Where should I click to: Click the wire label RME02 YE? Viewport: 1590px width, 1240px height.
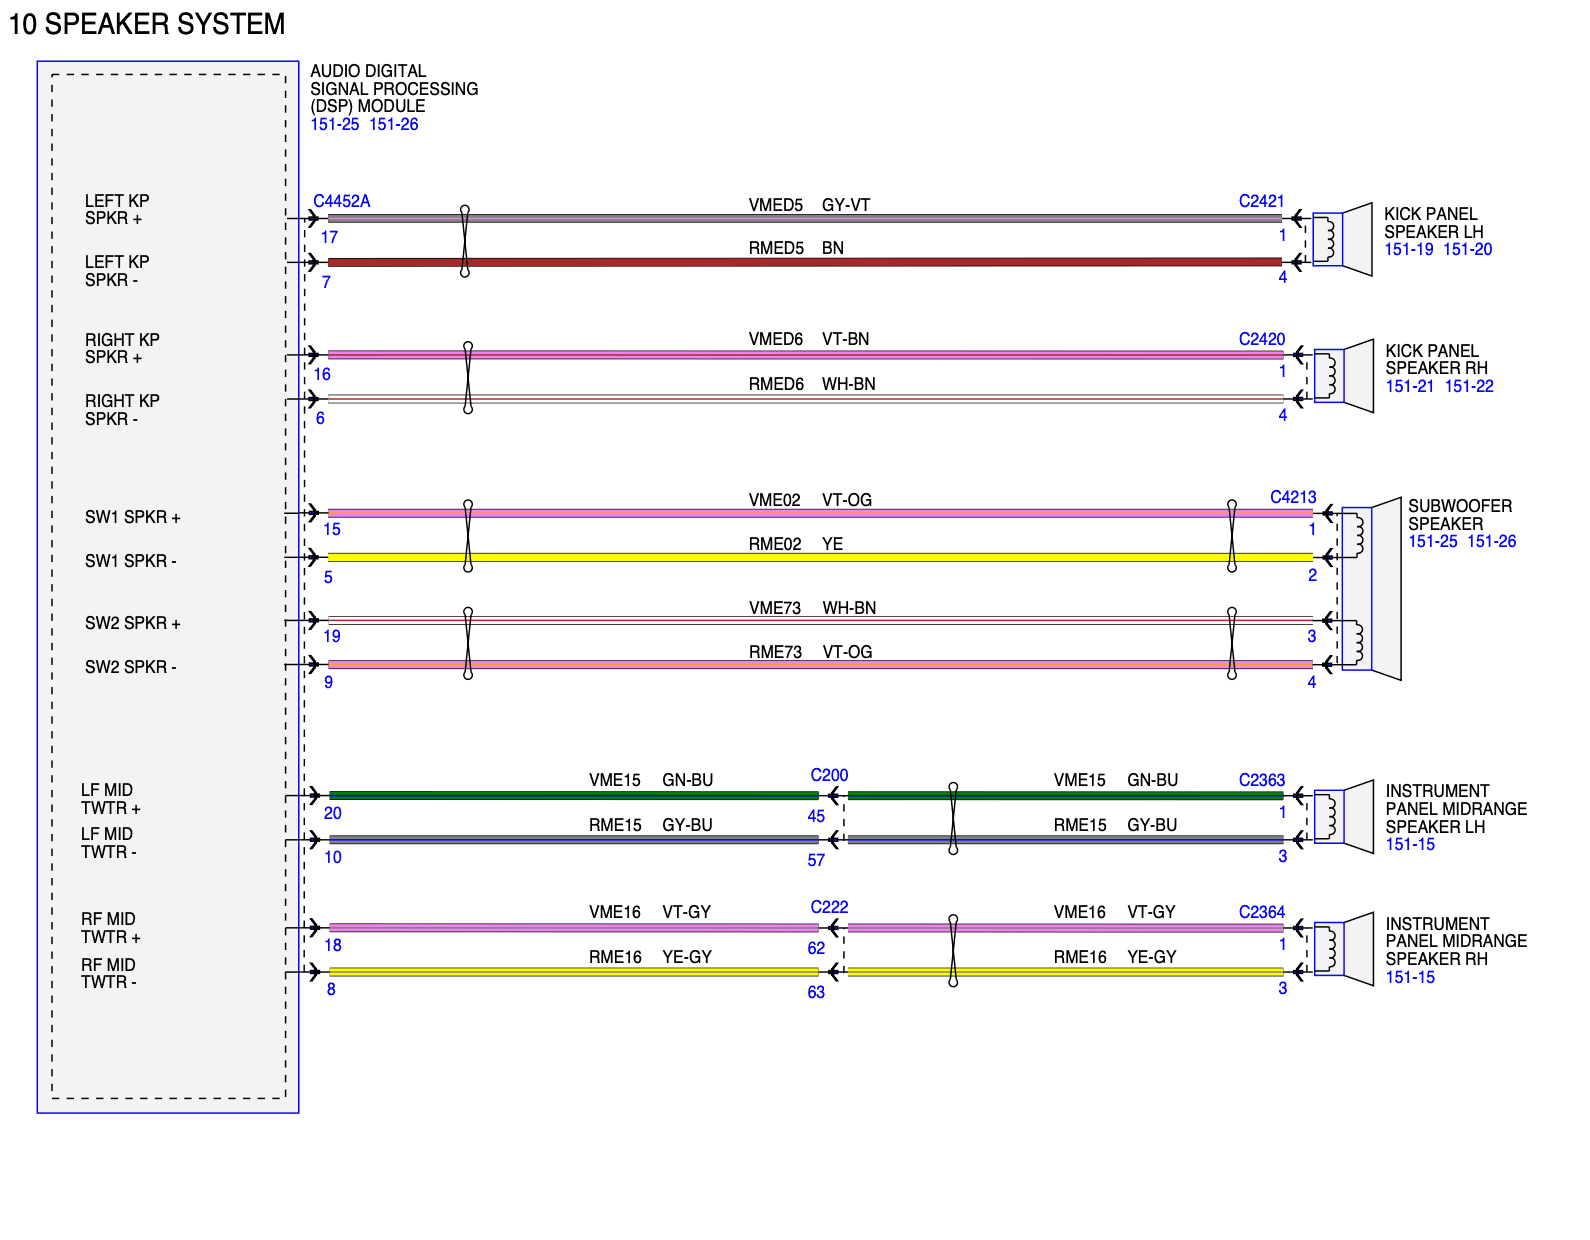796,545
